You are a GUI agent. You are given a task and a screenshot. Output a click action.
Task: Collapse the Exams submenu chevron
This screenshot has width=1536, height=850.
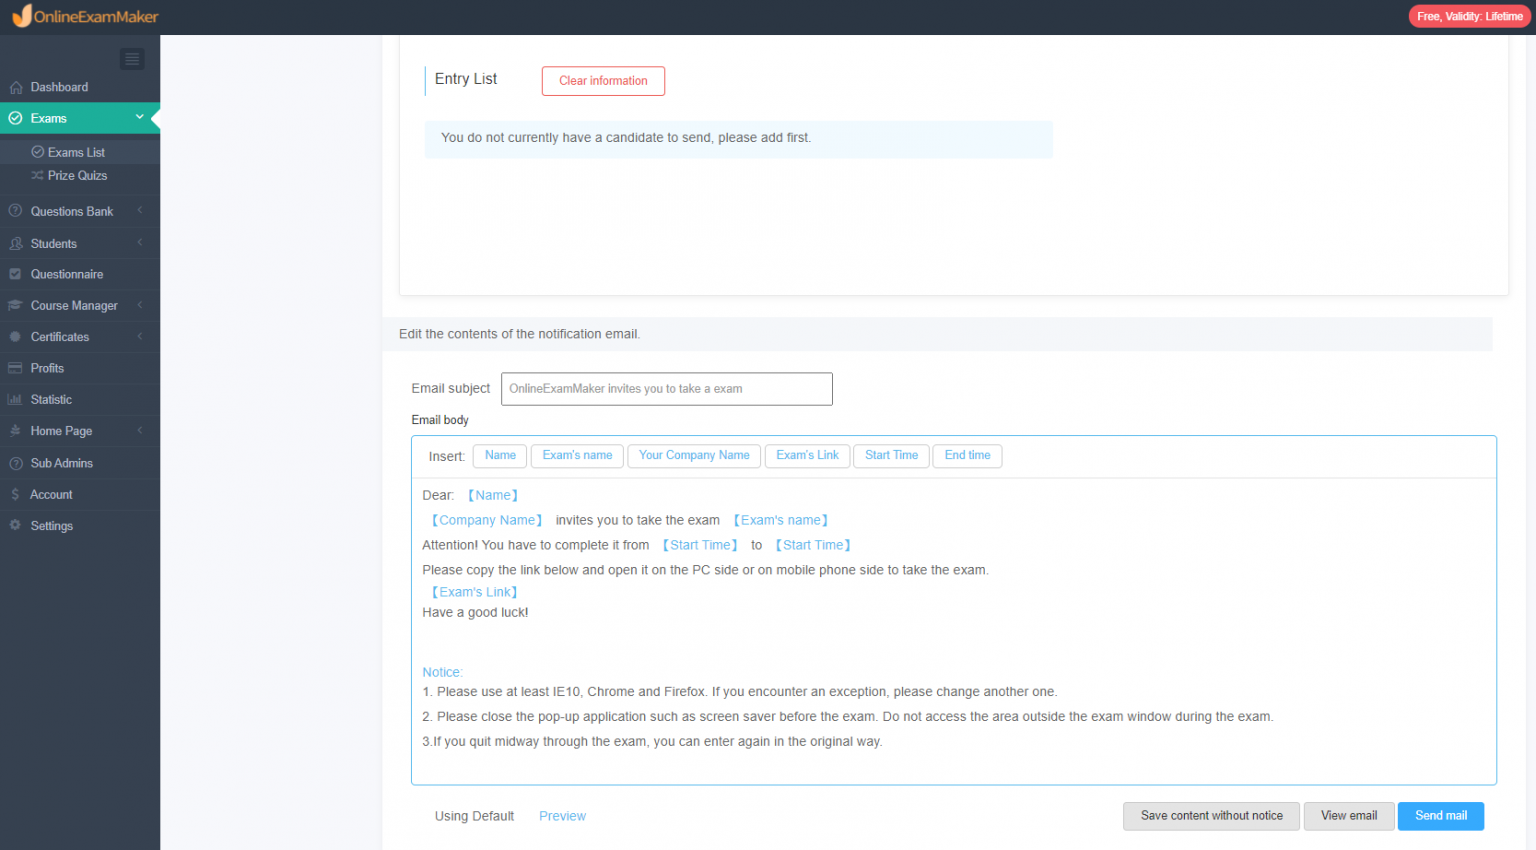[x=139, y=117]
